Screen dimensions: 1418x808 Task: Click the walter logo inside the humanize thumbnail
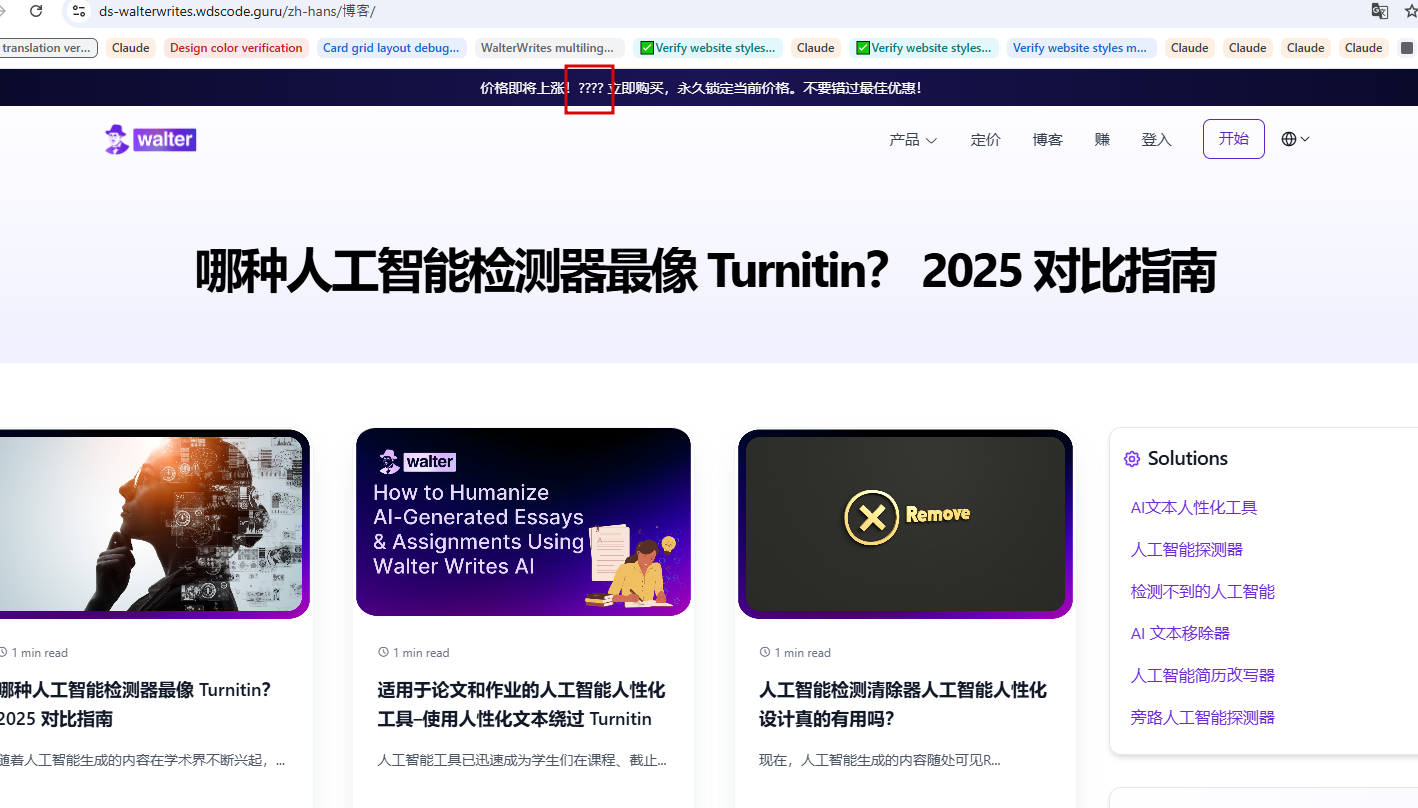coord(418,462)
